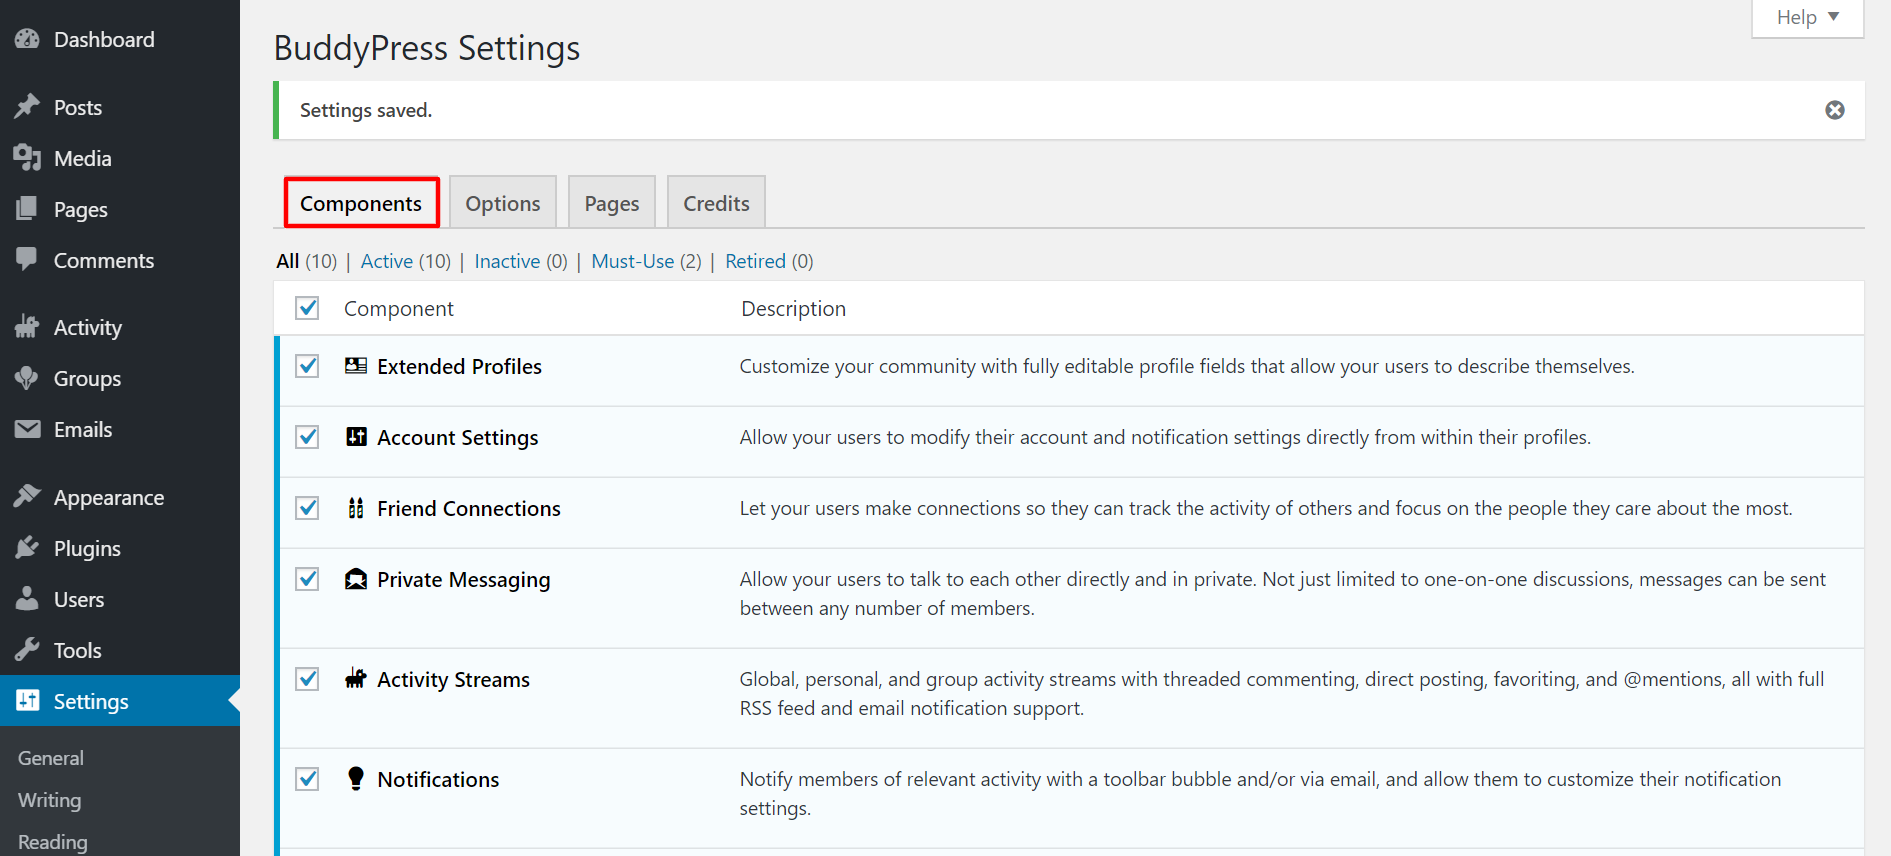This screenshot has width=1891, height=856.
Task: Open the Posts menu
Action: 120,107
